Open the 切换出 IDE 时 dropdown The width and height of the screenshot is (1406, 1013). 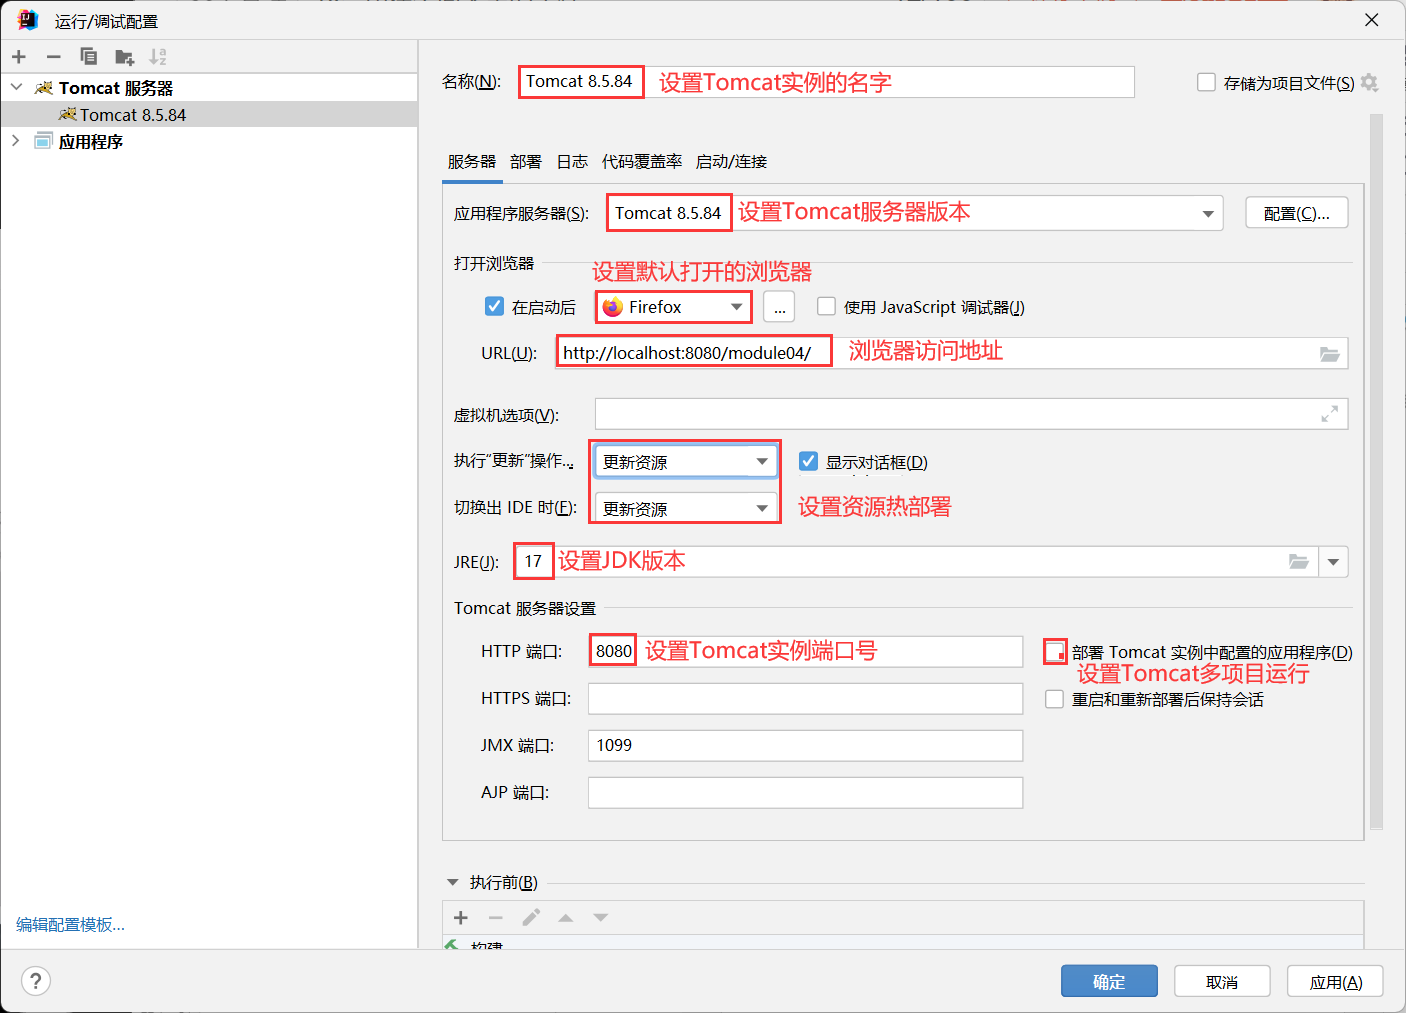[762, 508]
